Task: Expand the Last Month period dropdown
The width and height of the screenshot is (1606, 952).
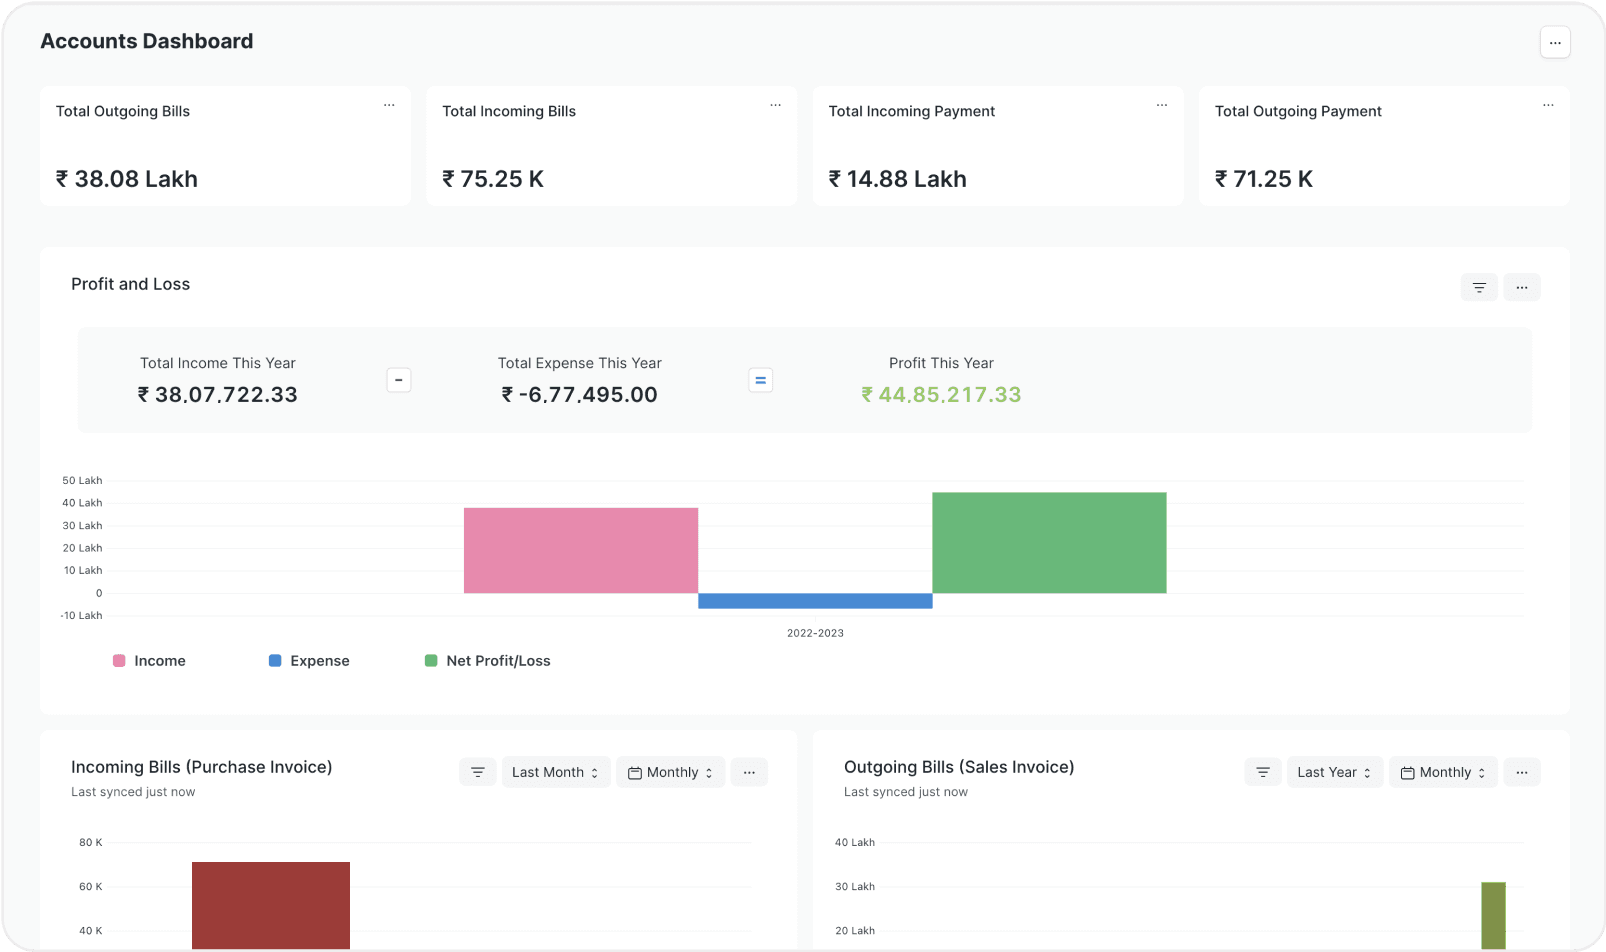Action: (555, 772)
